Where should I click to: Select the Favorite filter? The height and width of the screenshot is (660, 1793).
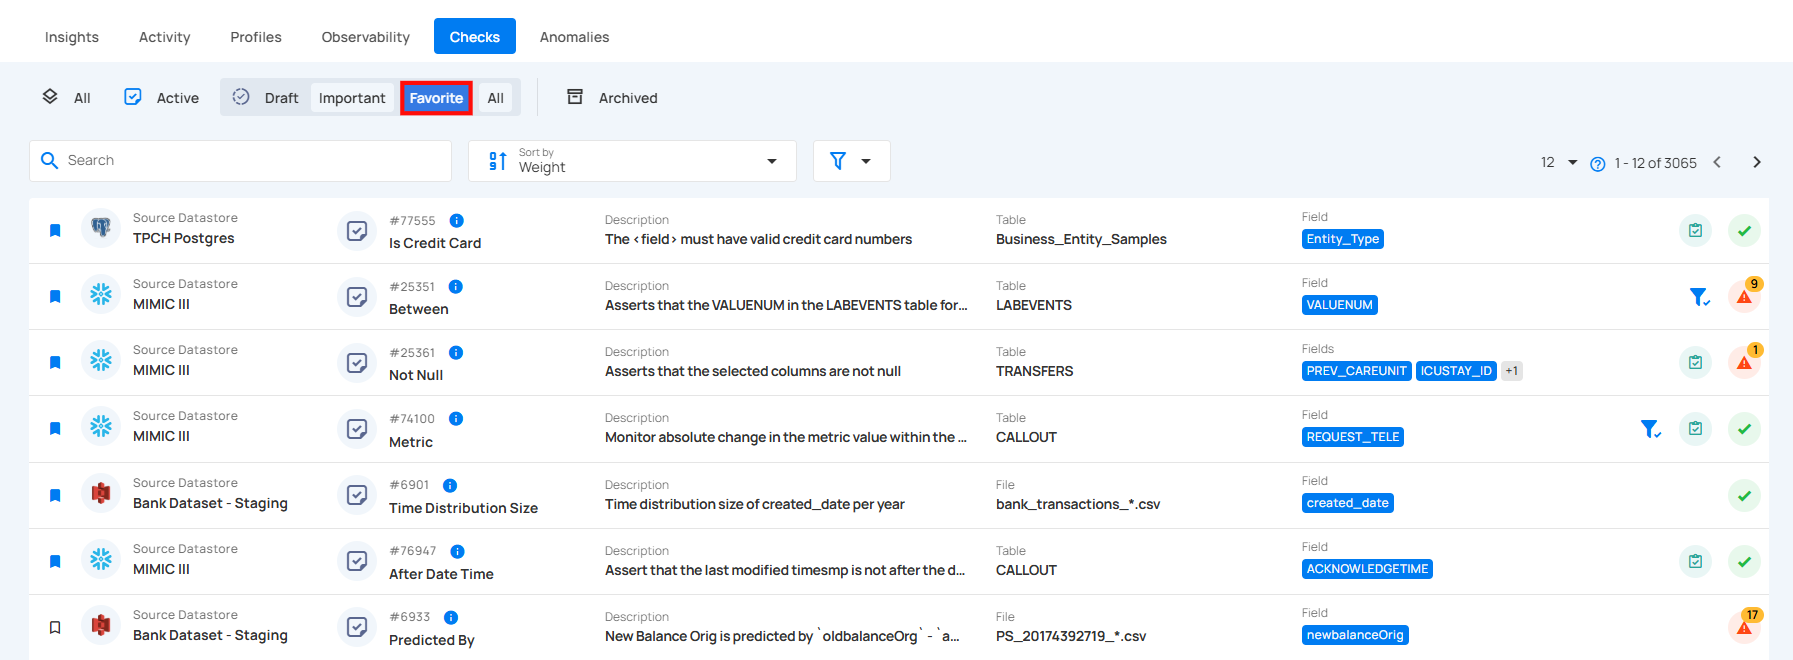tap(436, 98)
